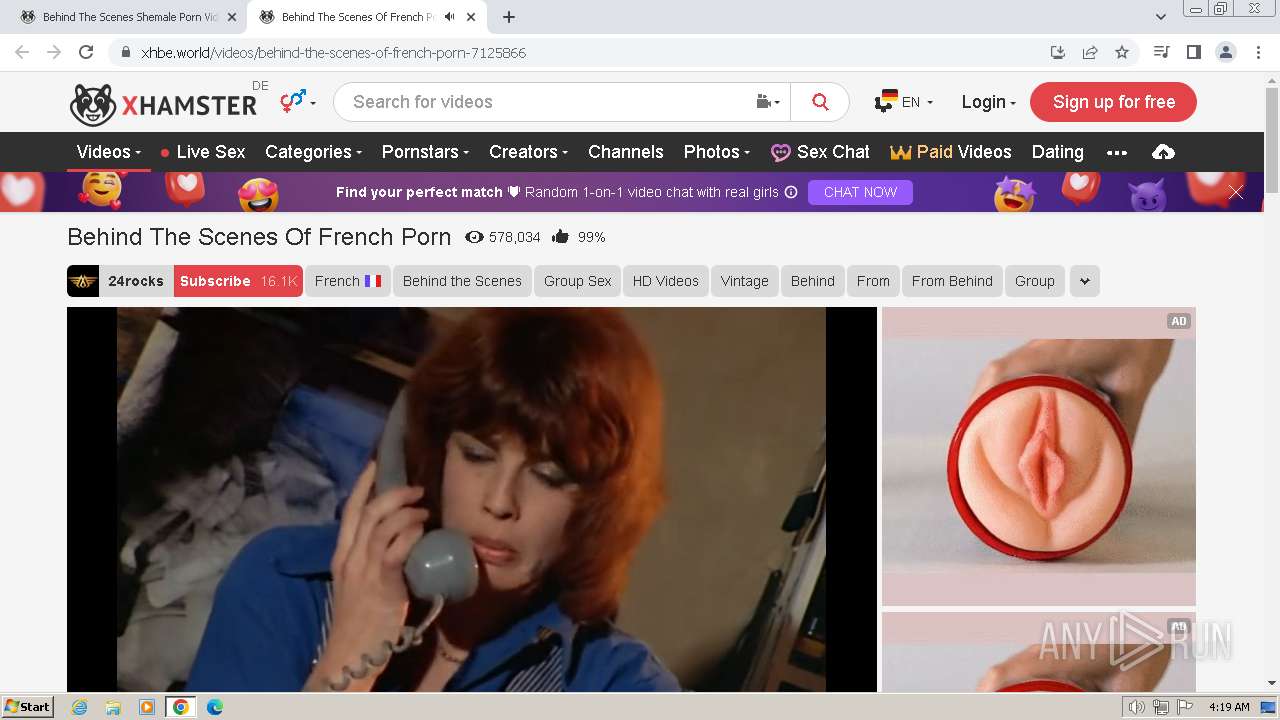
Task: Open Paid Videos with crown icon
Action: click(951, 152)
